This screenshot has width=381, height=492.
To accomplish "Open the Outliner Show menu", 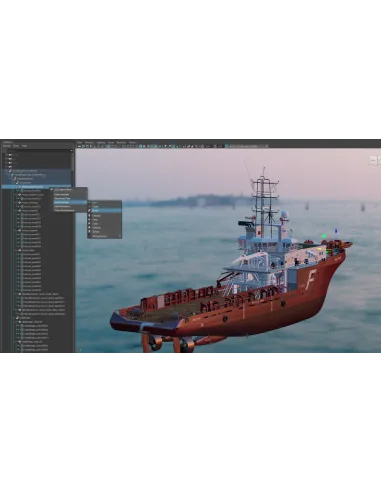I will 16,146.
